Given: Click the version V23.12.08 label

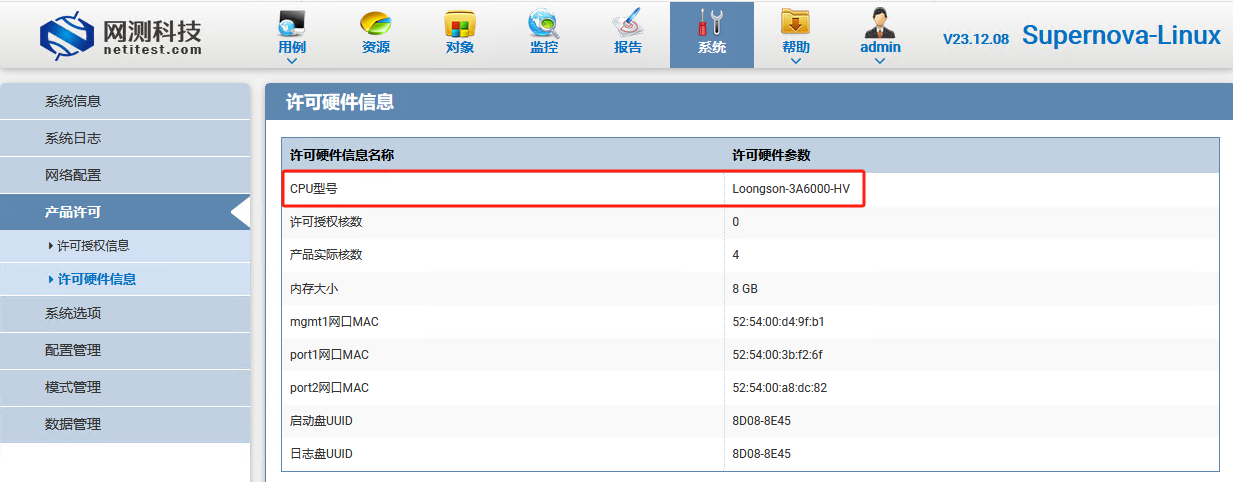Looking at the screenshot, I should tap(976, 39).
